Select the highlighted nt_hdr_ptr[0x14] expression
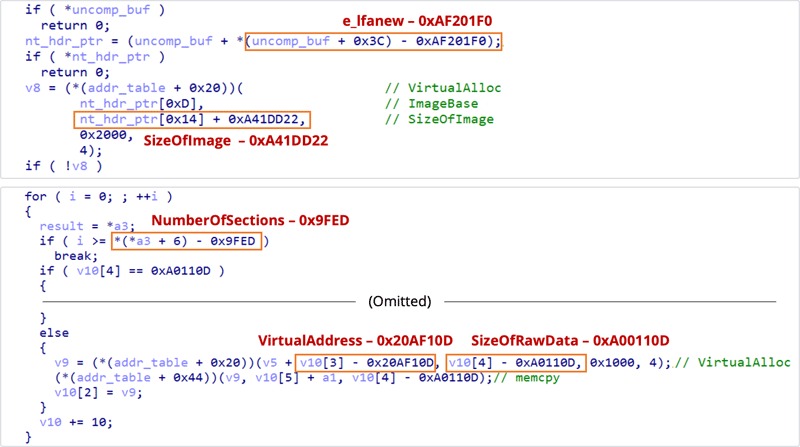The width and height of the screenshot is (800, 447). [x=192, y=120]
